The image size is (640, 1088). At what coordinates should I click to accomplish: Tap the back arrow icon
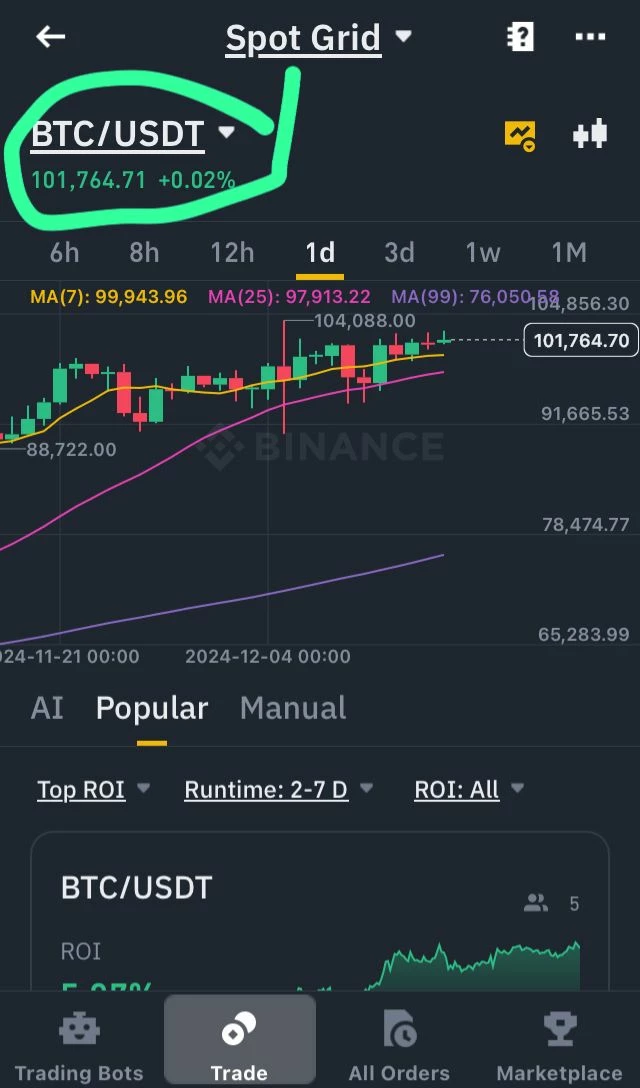51,37
